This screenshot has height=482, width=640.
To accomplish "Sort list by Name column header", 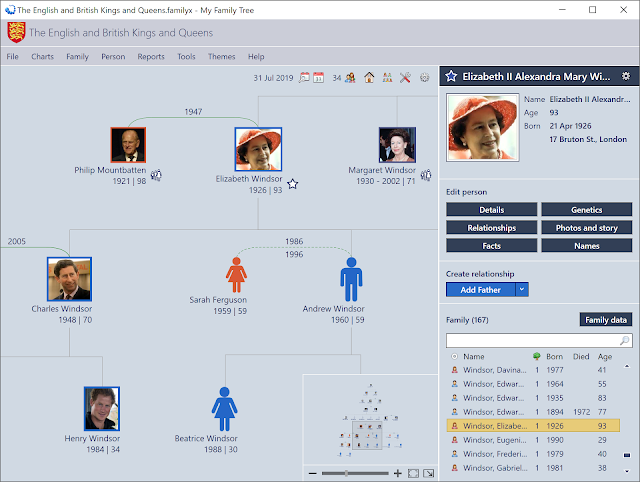I will (x=473, y=356).
